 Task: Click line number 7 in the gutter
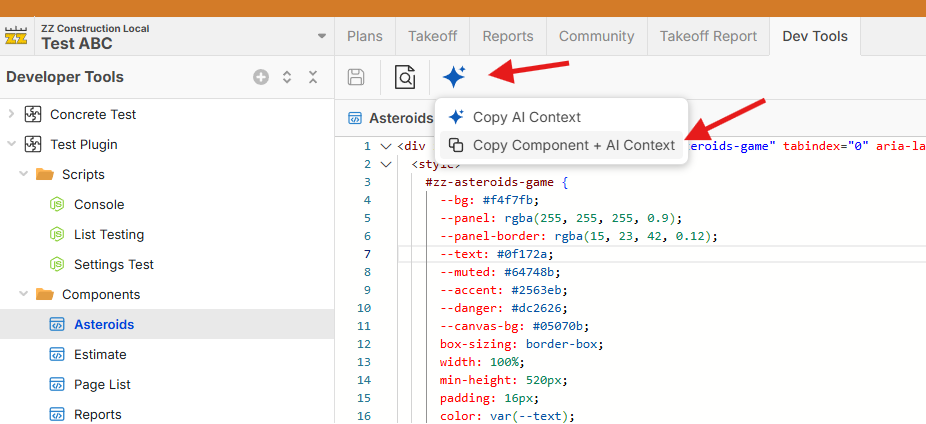(367, 254)
